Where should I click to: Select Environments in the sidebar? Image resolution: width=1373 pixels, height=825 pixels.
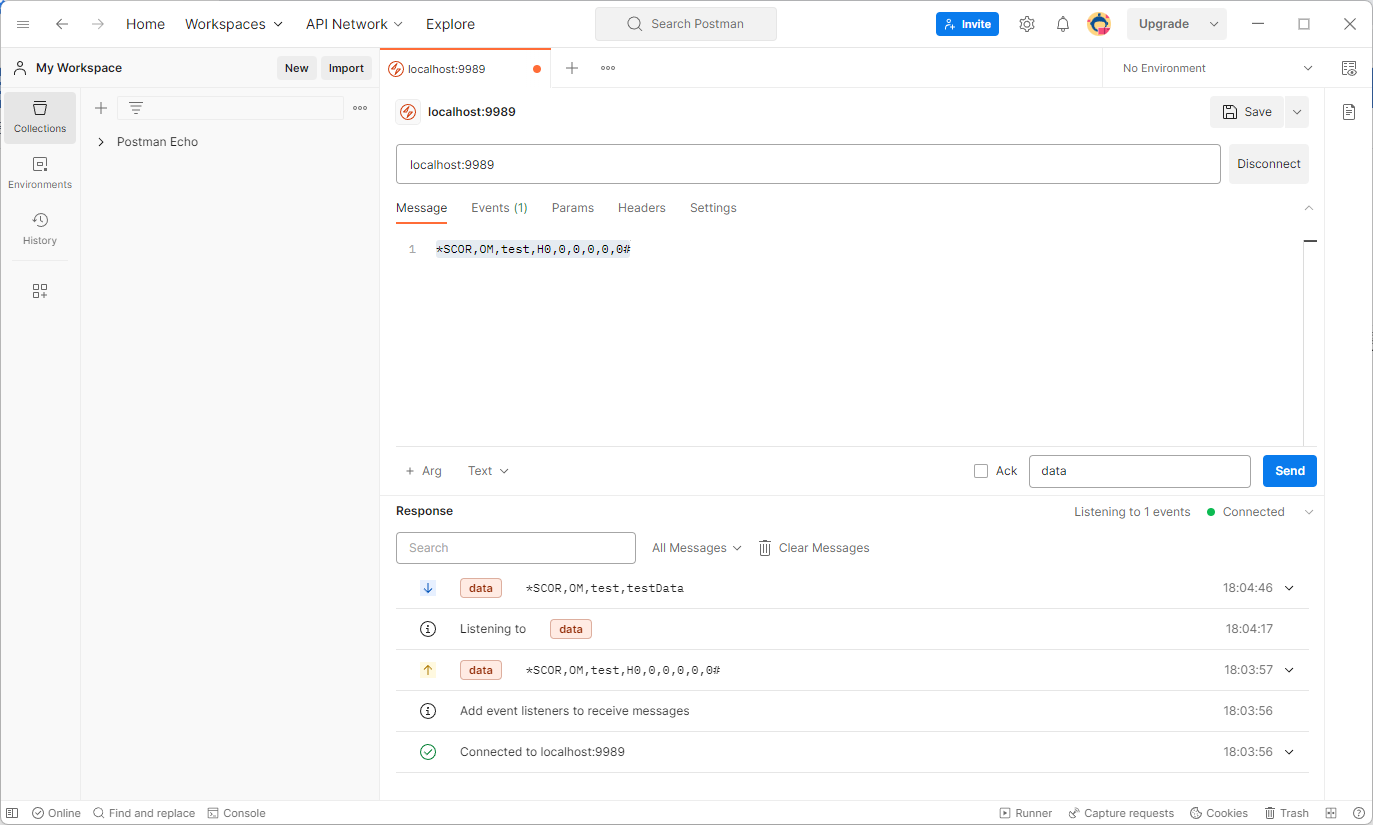point(40,173)
